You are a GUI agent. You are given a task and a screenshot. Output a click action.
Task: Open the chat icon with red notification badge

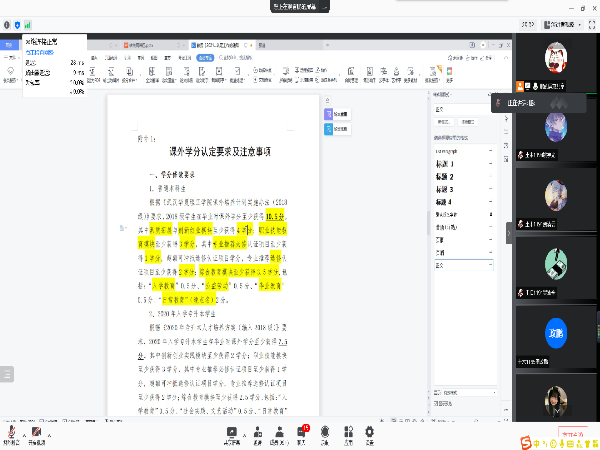301,431
